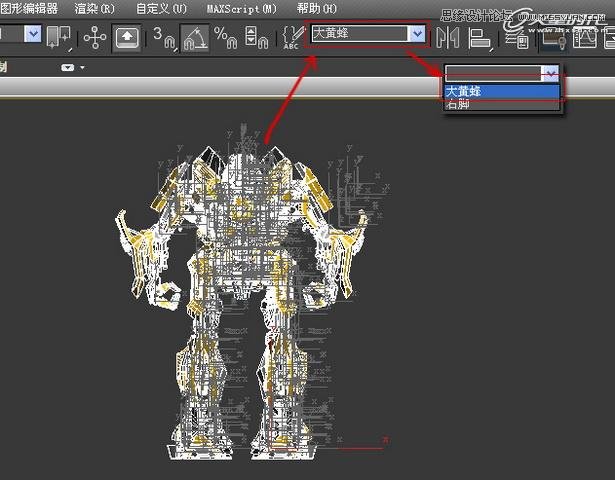The width and height of the screenshot is (615, 480).
Task: Toggle Keyboard Shortcut Override button
Action: click(127, 37)
